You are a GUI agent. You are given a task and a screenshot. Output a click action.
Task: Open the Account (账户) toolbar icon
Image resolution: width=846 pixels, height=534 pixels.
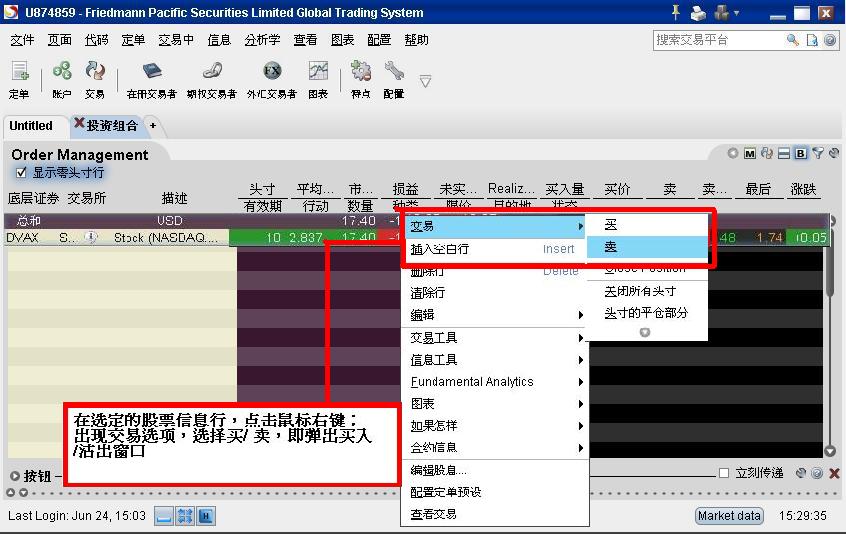click(62, 72)
